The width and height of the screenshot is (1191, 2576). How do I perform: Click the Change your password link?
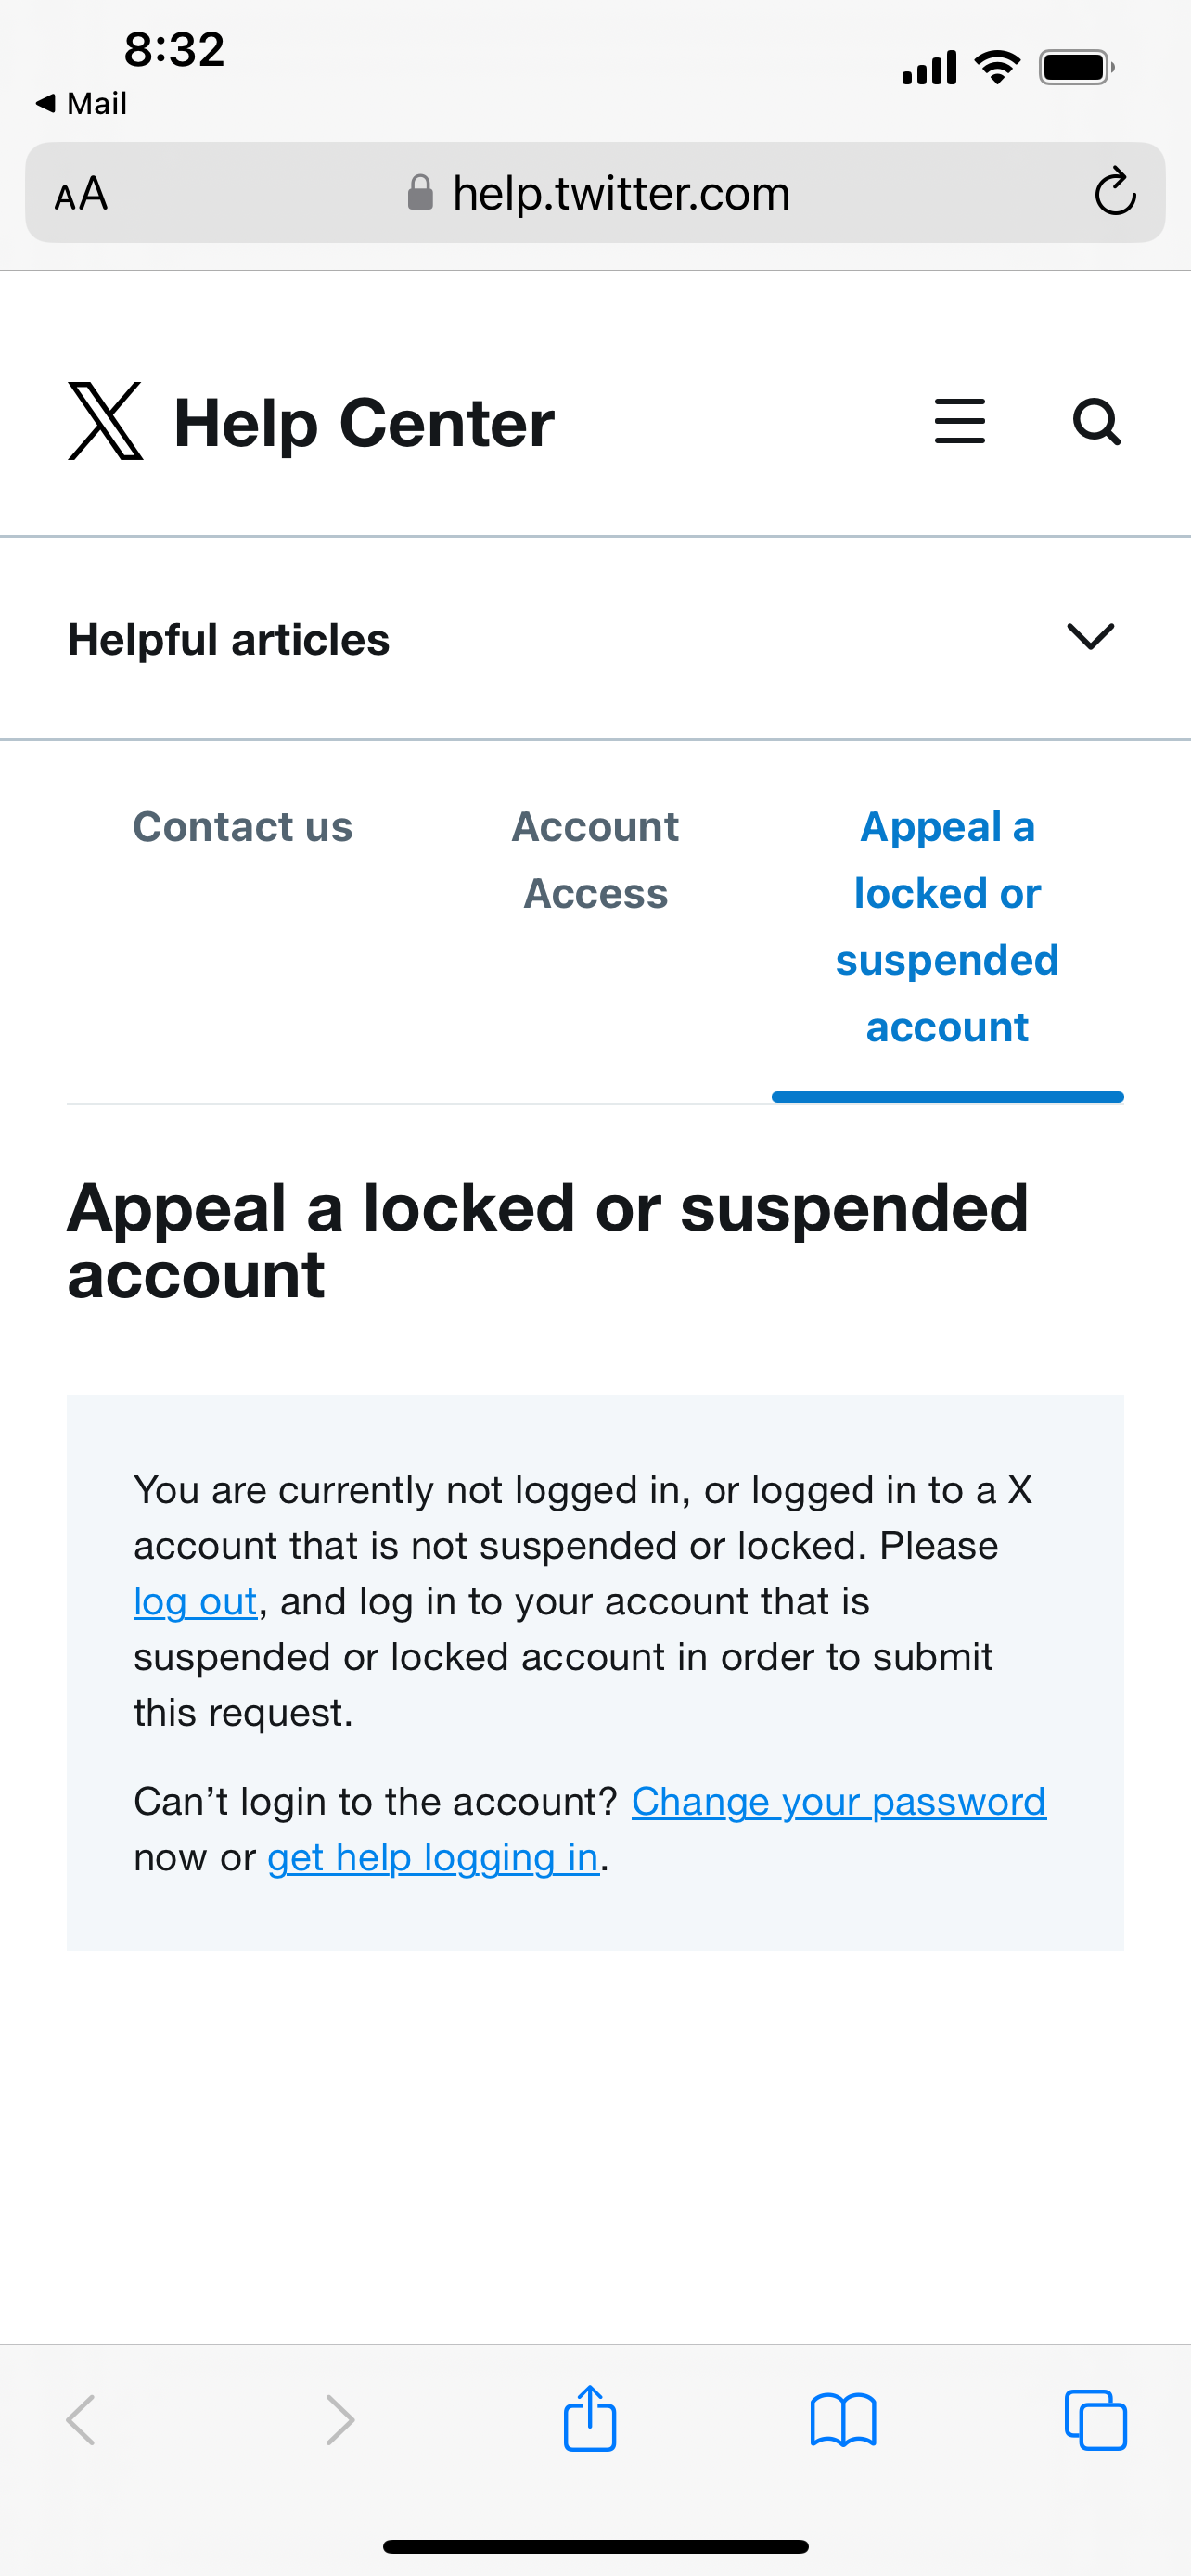[838, 1802]
